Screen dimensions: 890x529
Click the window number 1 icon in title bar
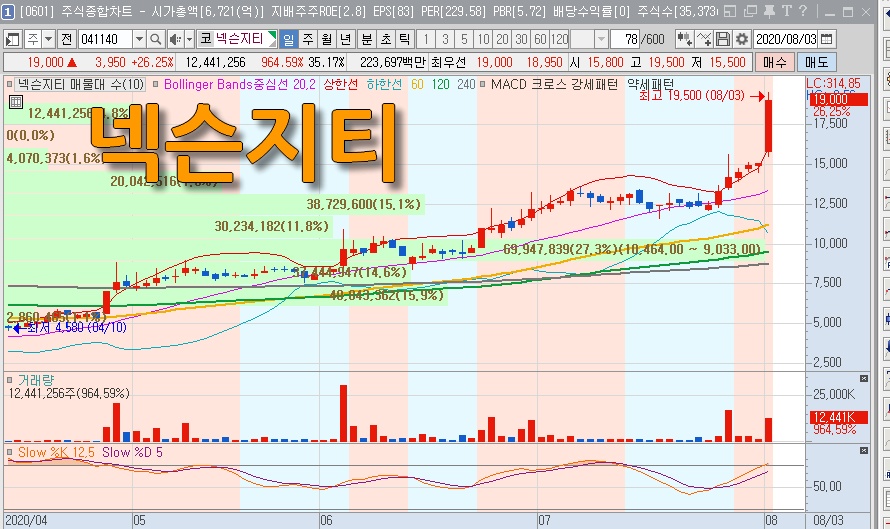8,11
